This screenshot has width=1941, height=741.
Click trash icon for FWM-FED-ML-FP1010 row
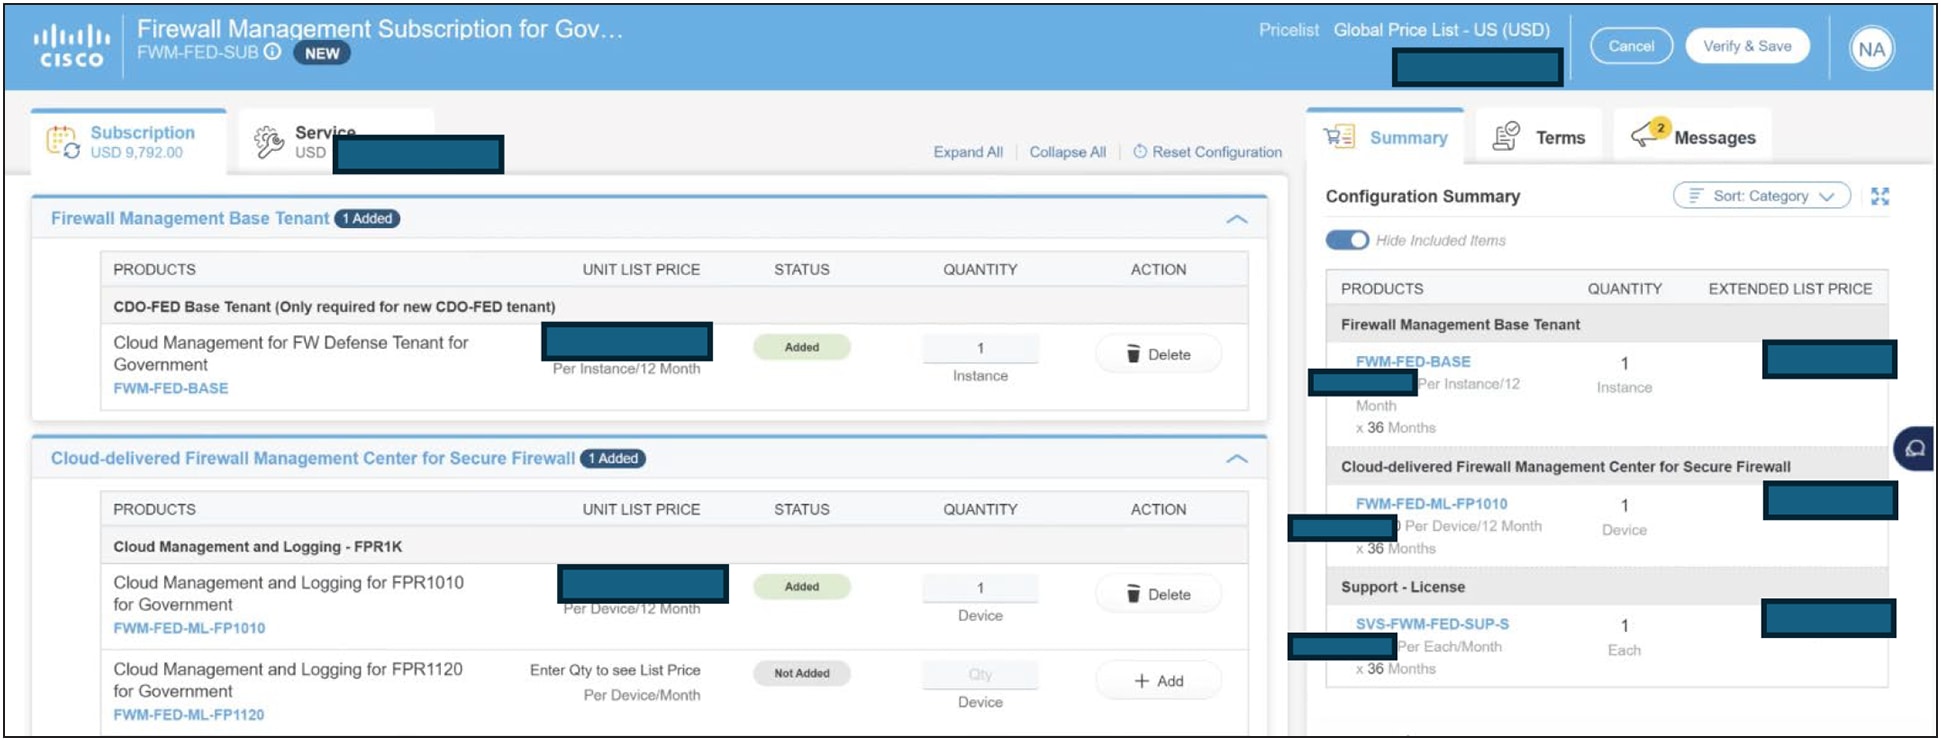1133,594
